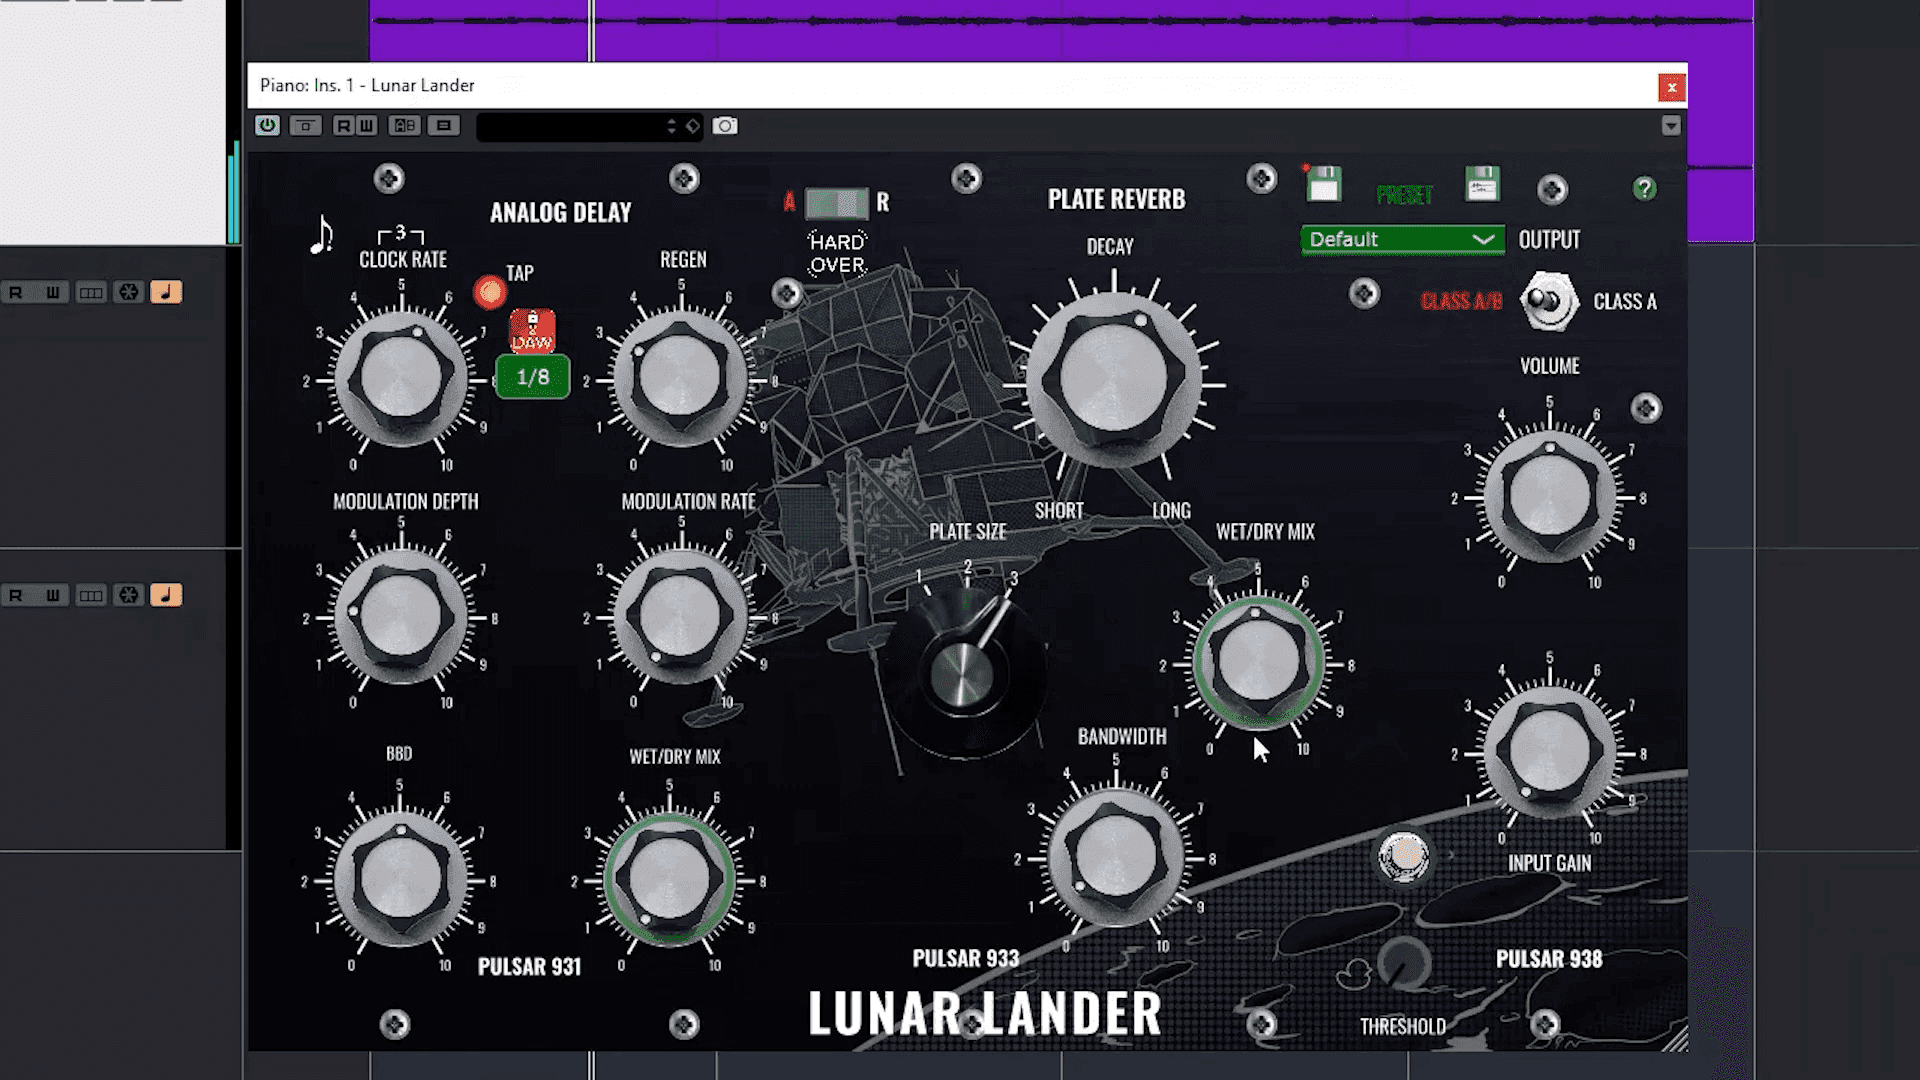Close the Lunar Lander plugin window

pos(1671,88)
